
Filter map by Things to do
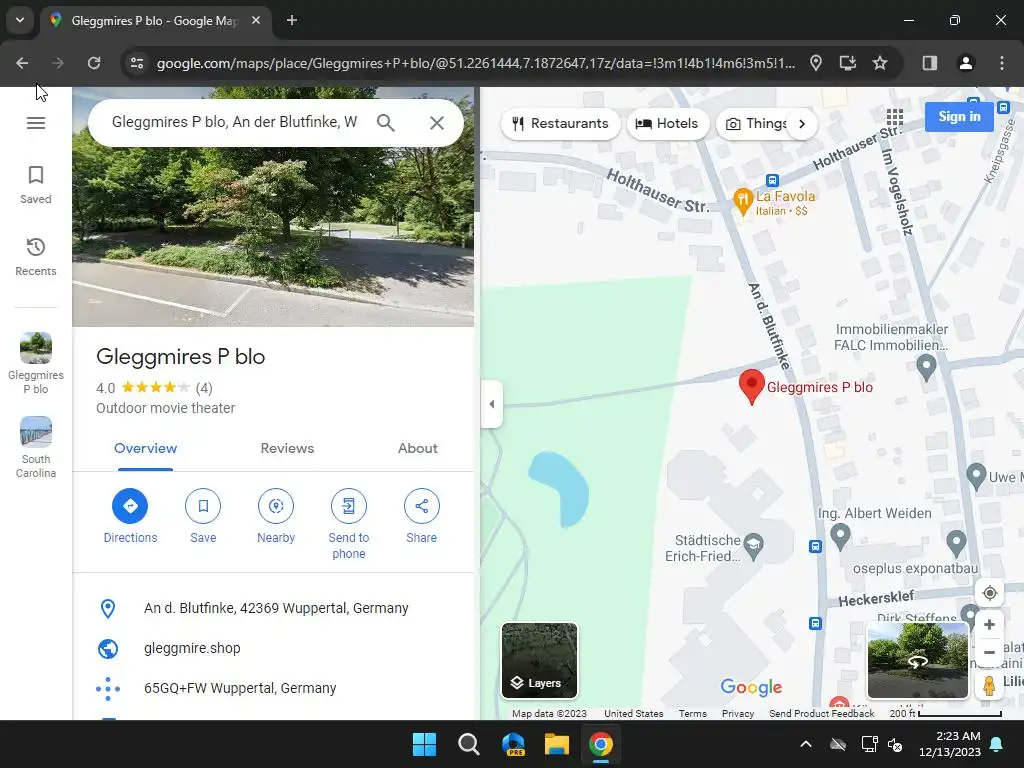pyautogui.click(x=756, y=123)
